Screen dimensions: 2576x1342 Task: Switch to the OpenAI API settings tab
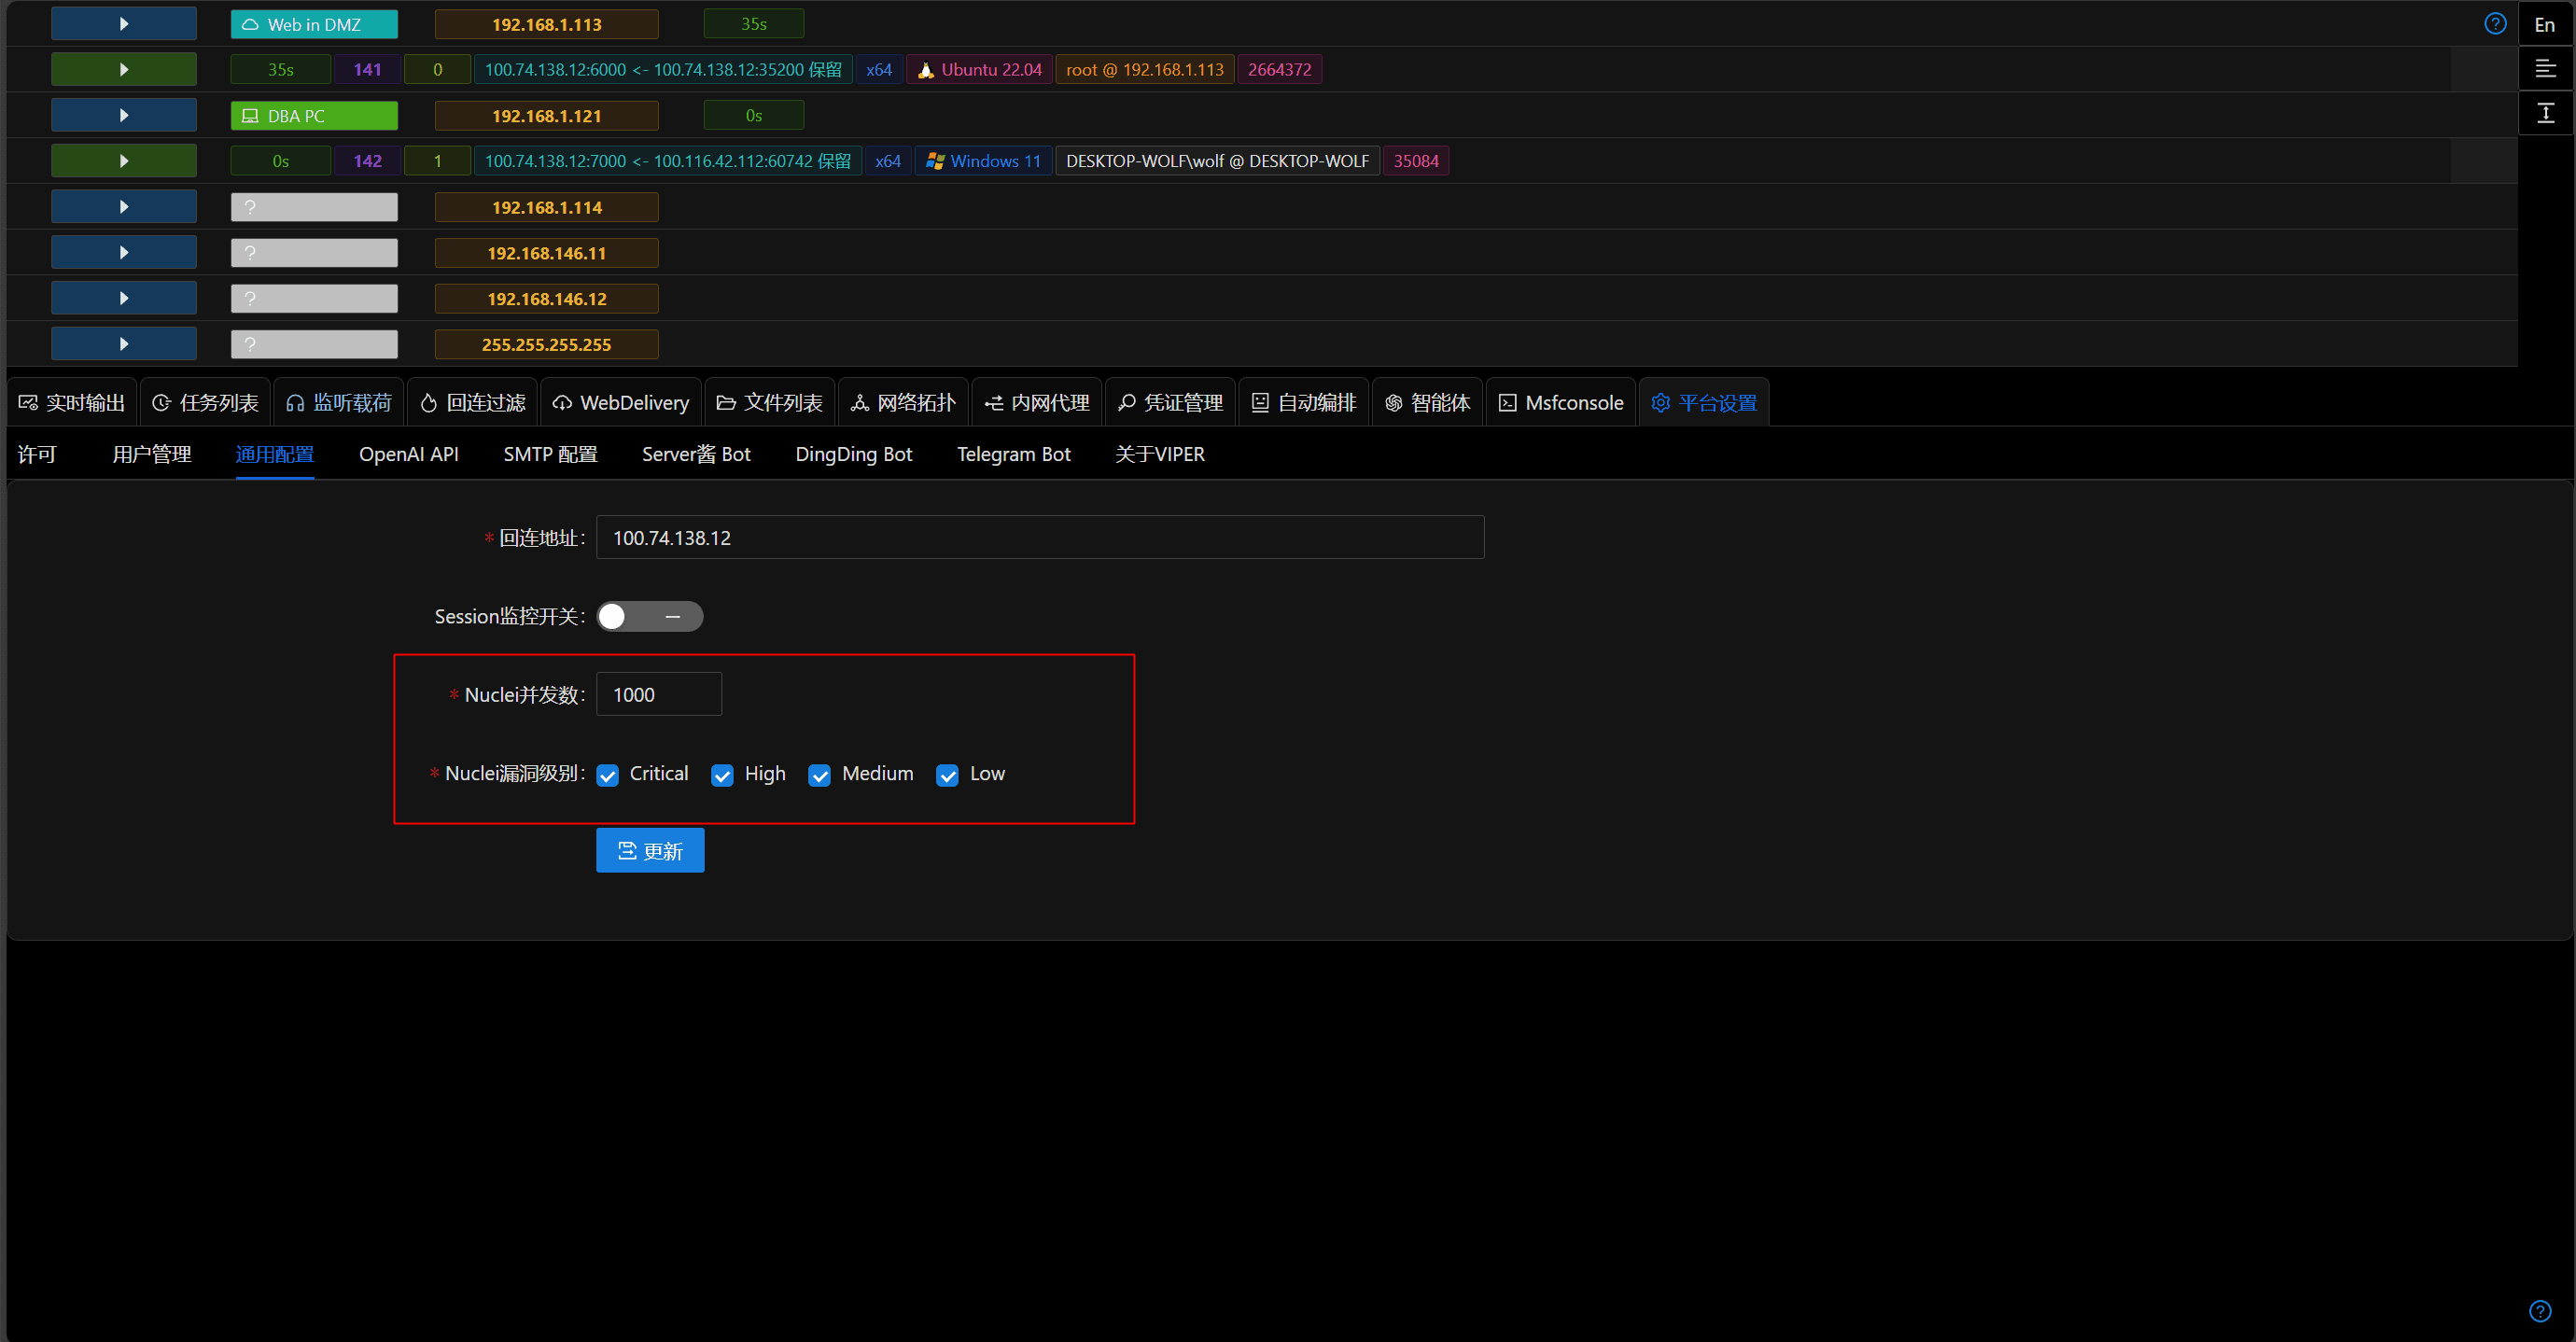[x=409, y=455]
